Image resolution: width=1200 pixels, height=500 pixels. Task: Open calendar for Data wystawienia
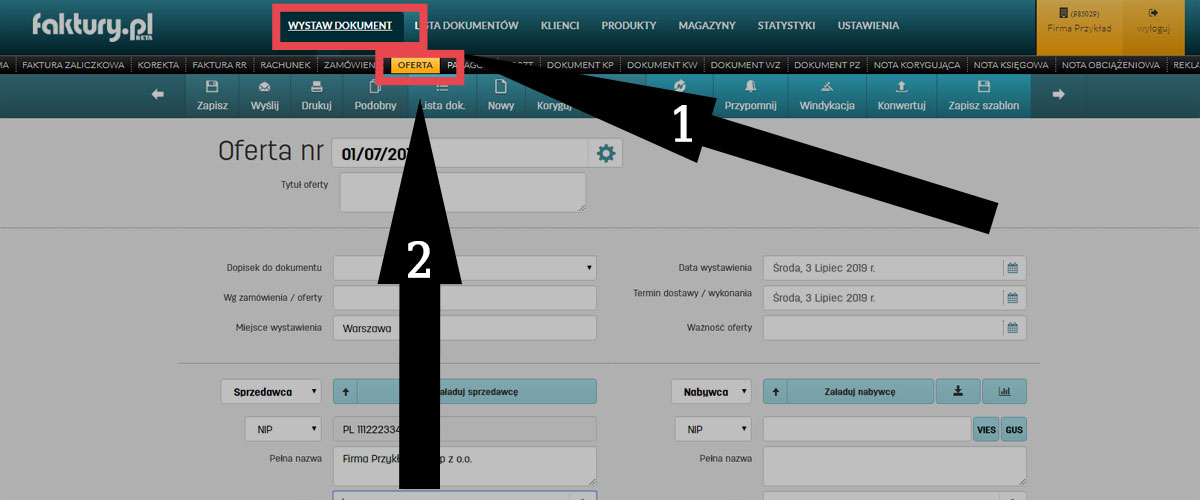click(1012, 268)
